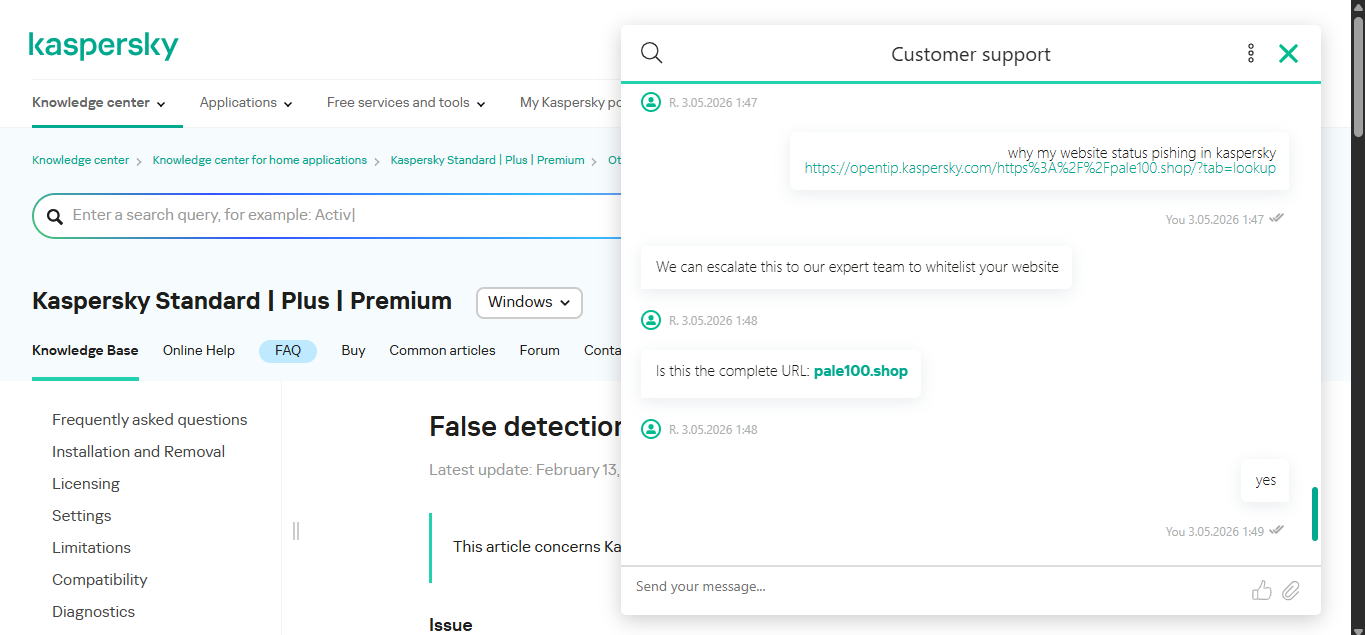This screenshot has width=1365, height=635.
Task: Click Knowledge center breadcrumb link
Action: pos(80,160)
